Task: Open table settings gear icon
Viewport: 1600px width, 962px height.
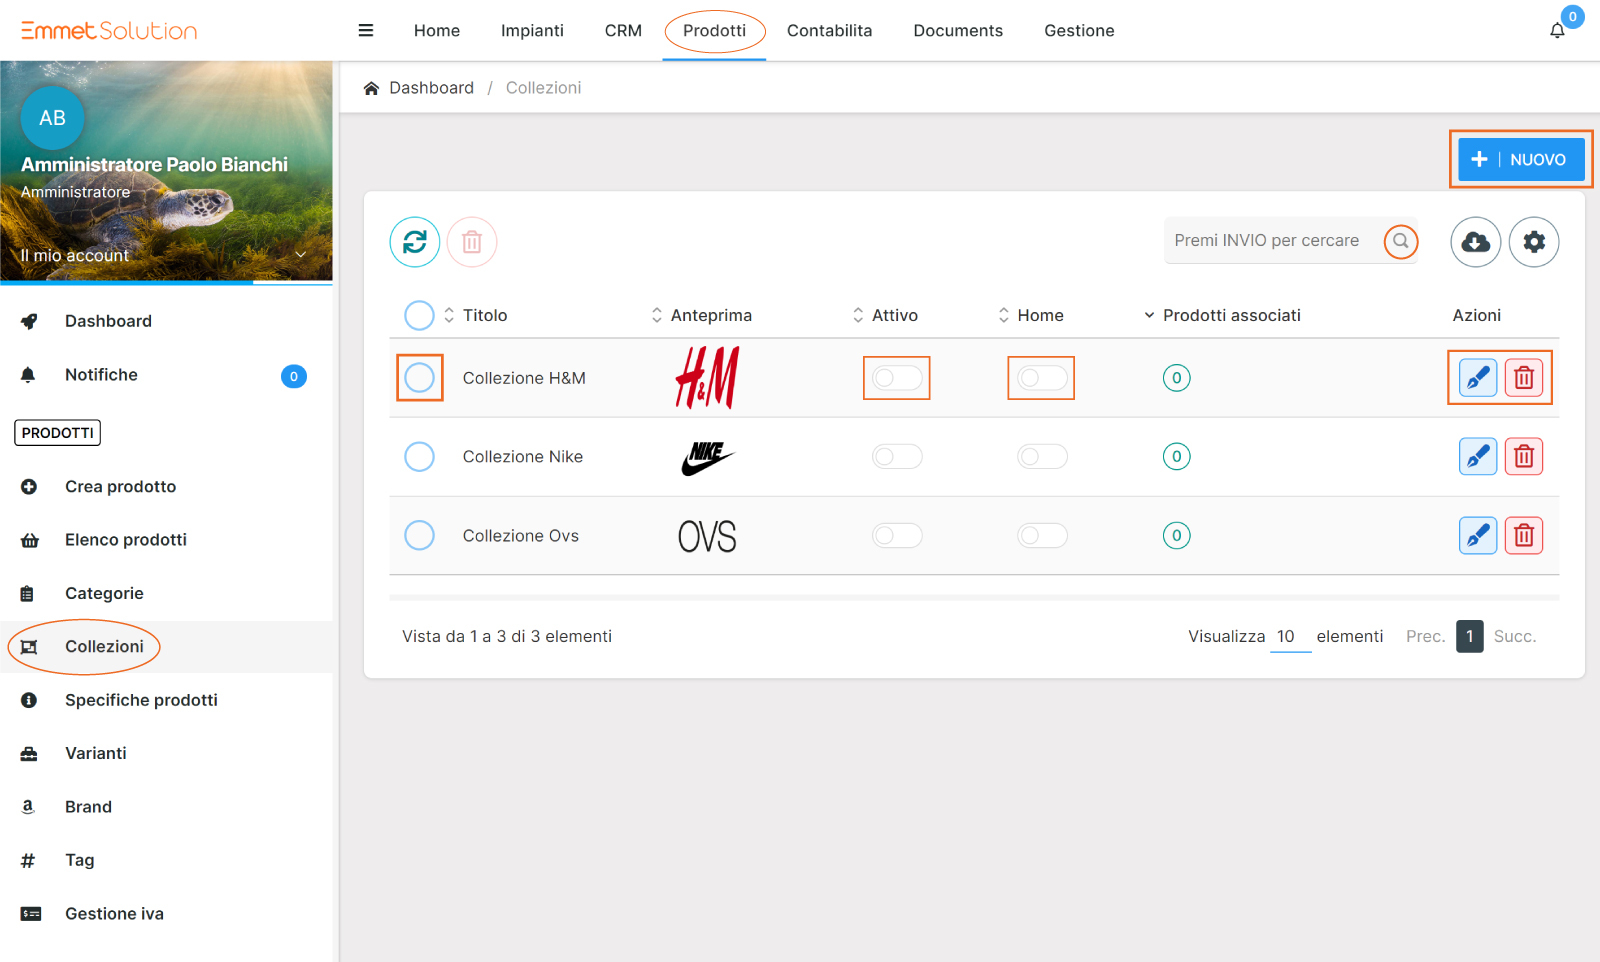Action: tap(1533, 242)
